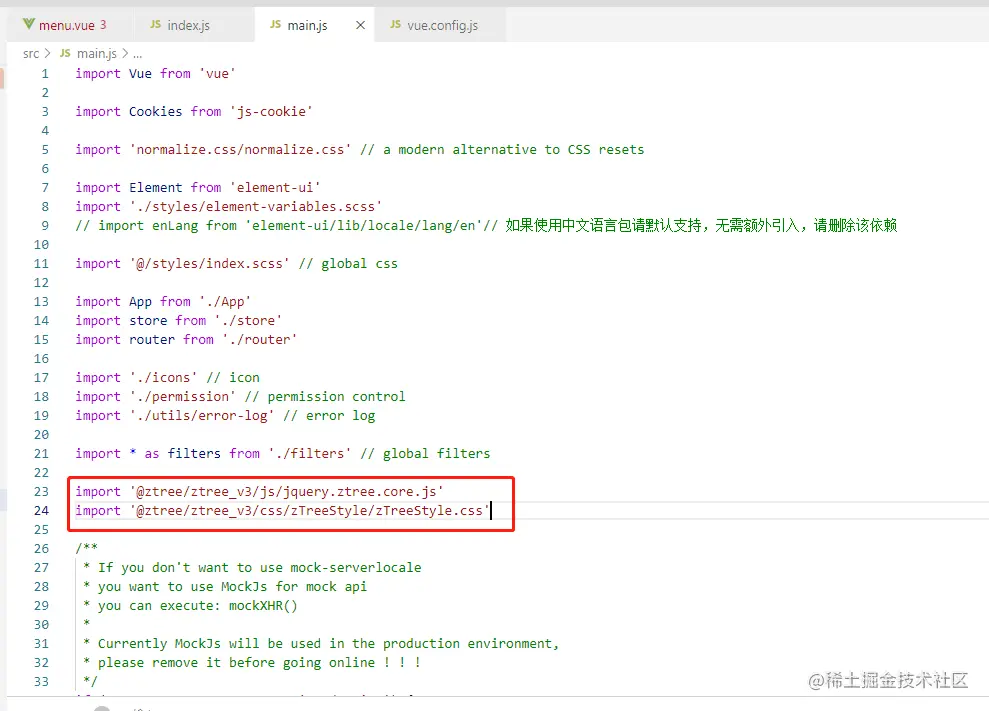Viewport: 989px width, 711px height.
Task: Click the 'js-cookie' import string
Action: point(271,112)
